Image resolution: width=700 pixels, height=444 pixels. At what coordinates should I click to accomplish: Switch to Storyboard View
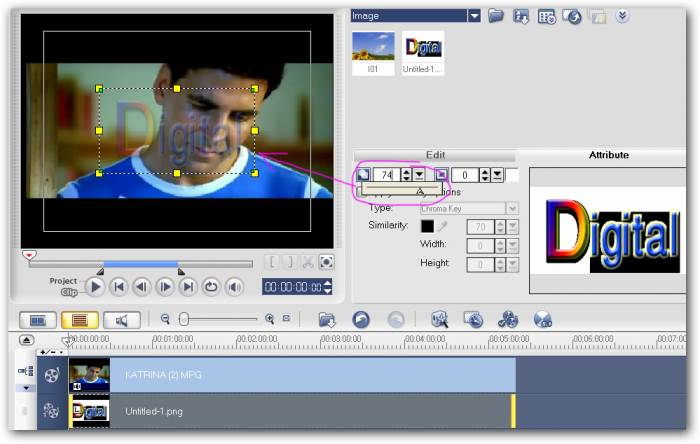click(38, 320)
